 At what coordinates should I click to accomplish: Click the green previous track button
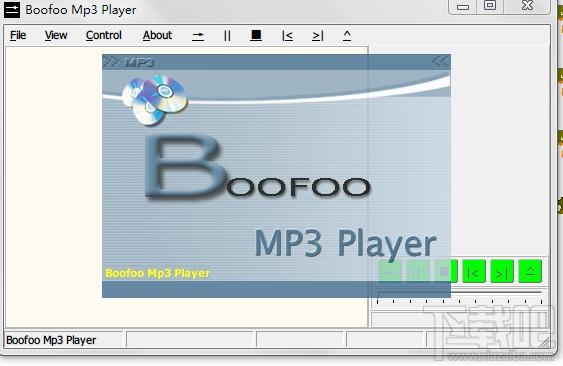(x=474, y=271)
